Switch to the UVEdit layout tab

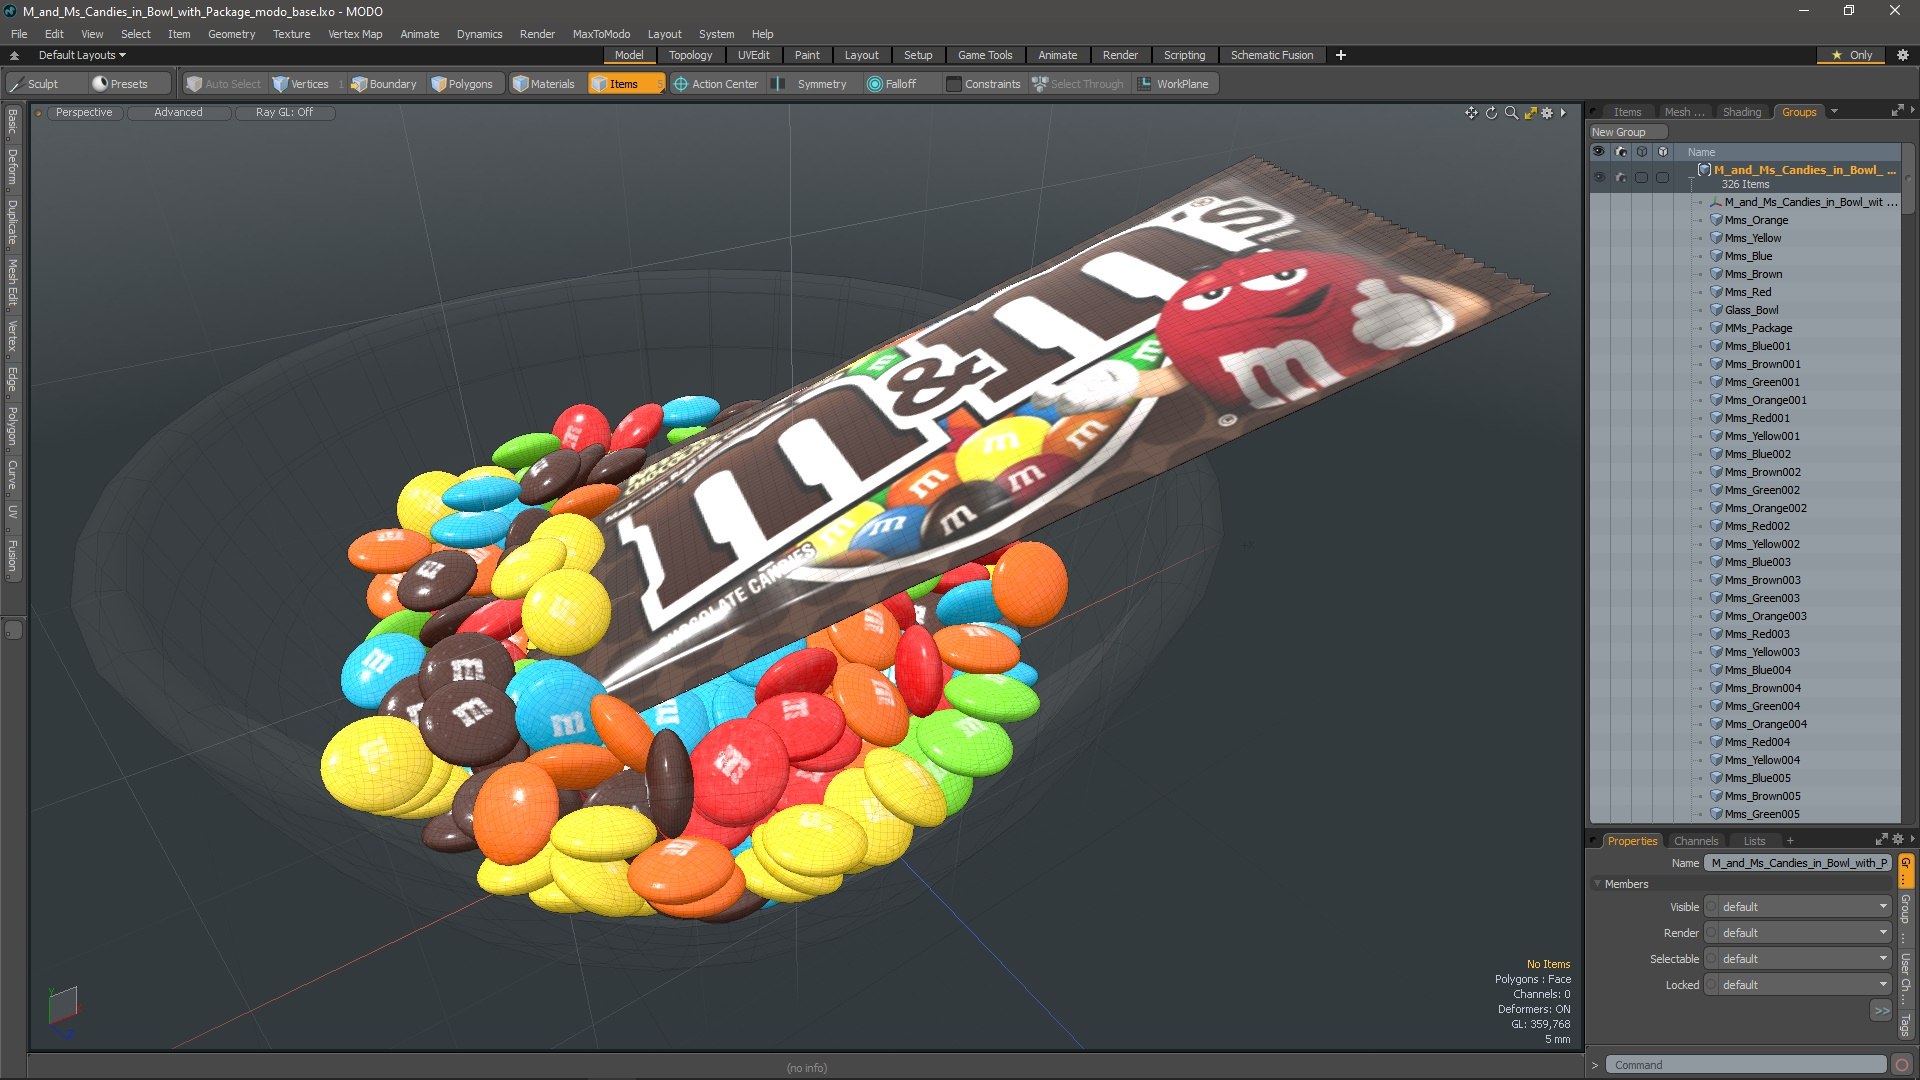753,55
